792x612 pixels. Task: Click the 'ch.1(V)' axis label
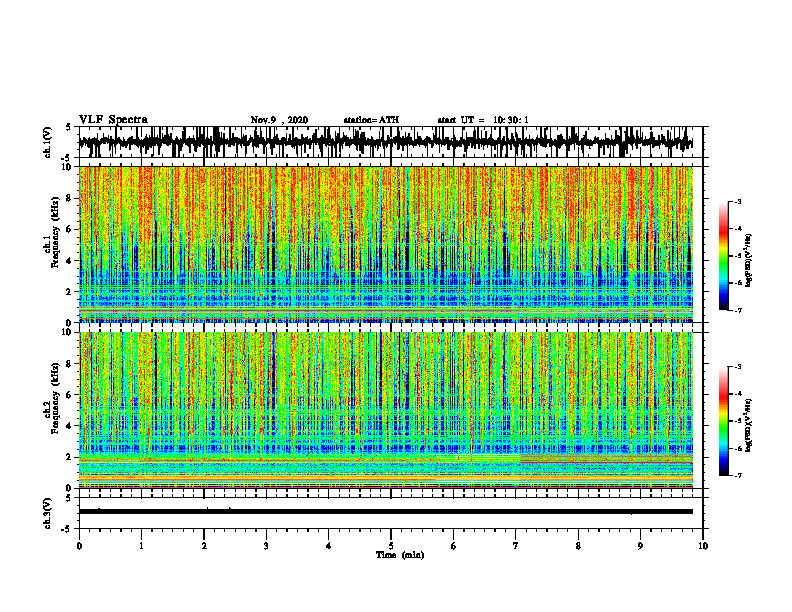click(48, 142)
